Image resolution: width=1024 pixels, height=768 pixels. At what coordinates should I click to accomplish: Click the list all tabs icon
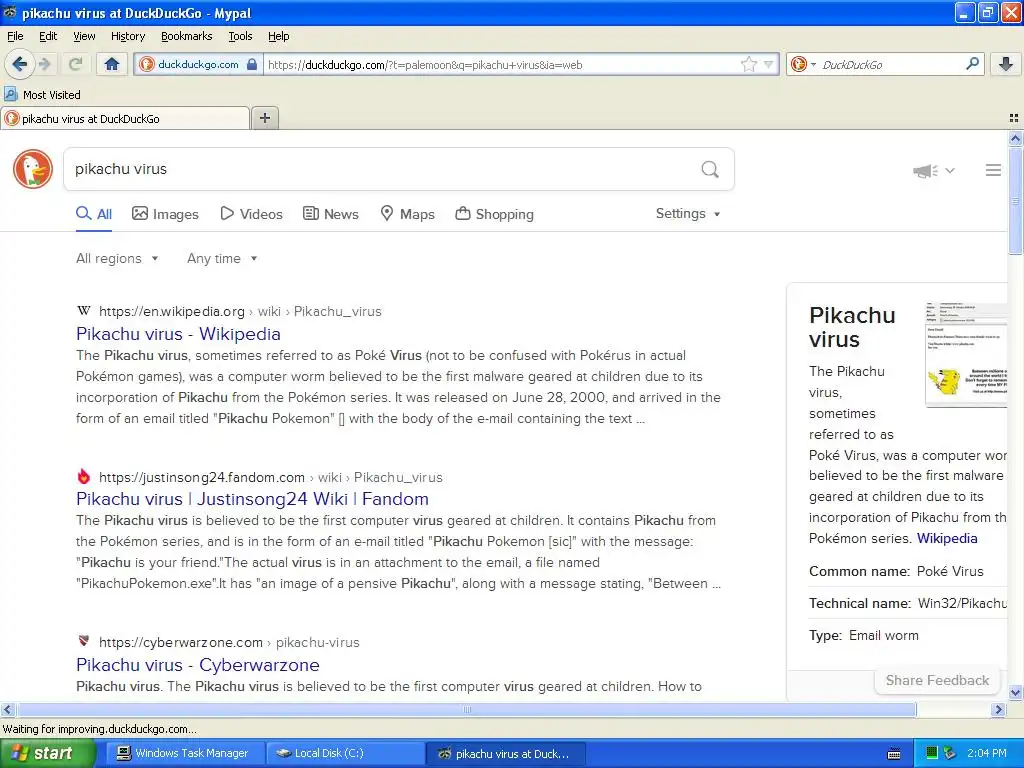point(1014,118)
